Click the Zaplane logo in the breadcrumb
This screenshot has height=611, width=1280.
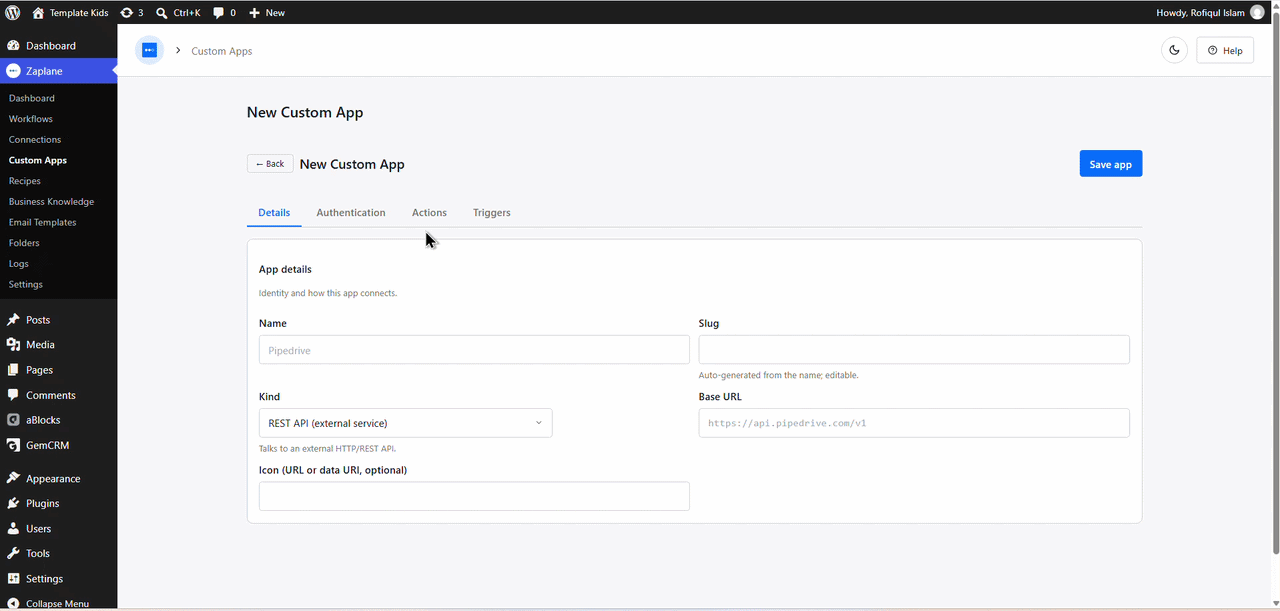tap(149, 50)
